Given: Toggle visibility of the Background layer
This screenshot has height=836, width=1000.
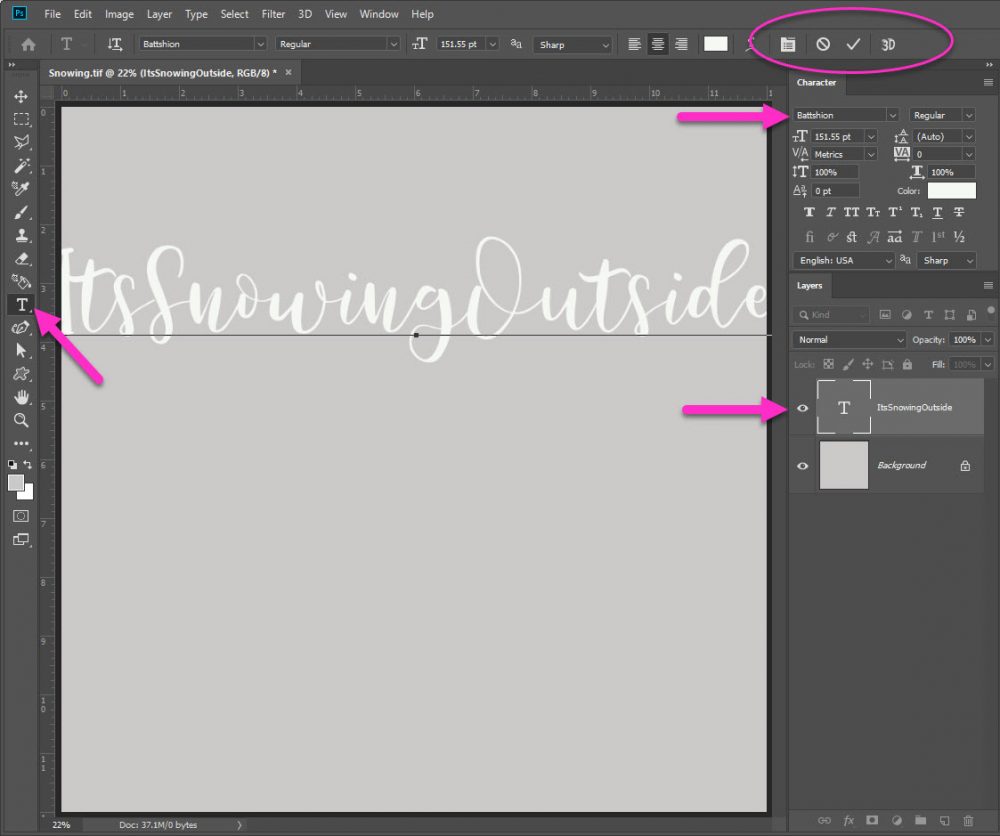Looking at the screenshot, I should pos(802,466).
